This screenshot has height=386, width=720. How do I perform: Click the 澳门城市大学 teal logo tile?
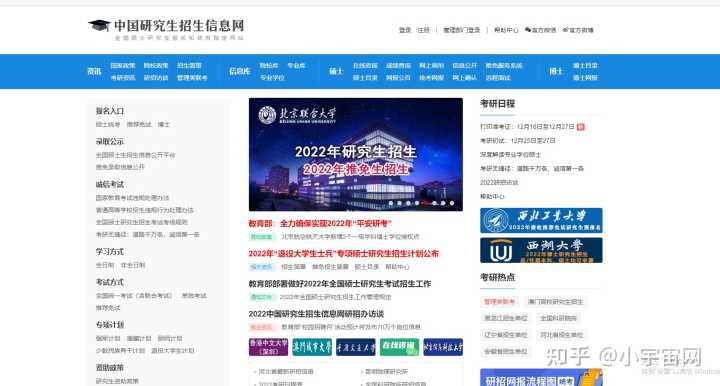312,347
